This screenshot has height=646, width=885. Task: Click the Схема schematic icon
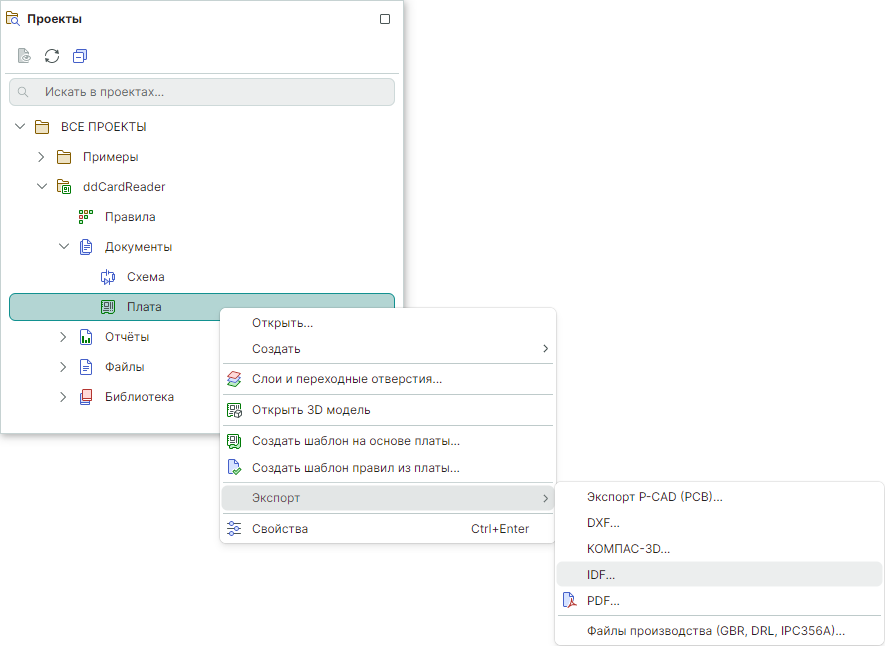tap(108, 277)
